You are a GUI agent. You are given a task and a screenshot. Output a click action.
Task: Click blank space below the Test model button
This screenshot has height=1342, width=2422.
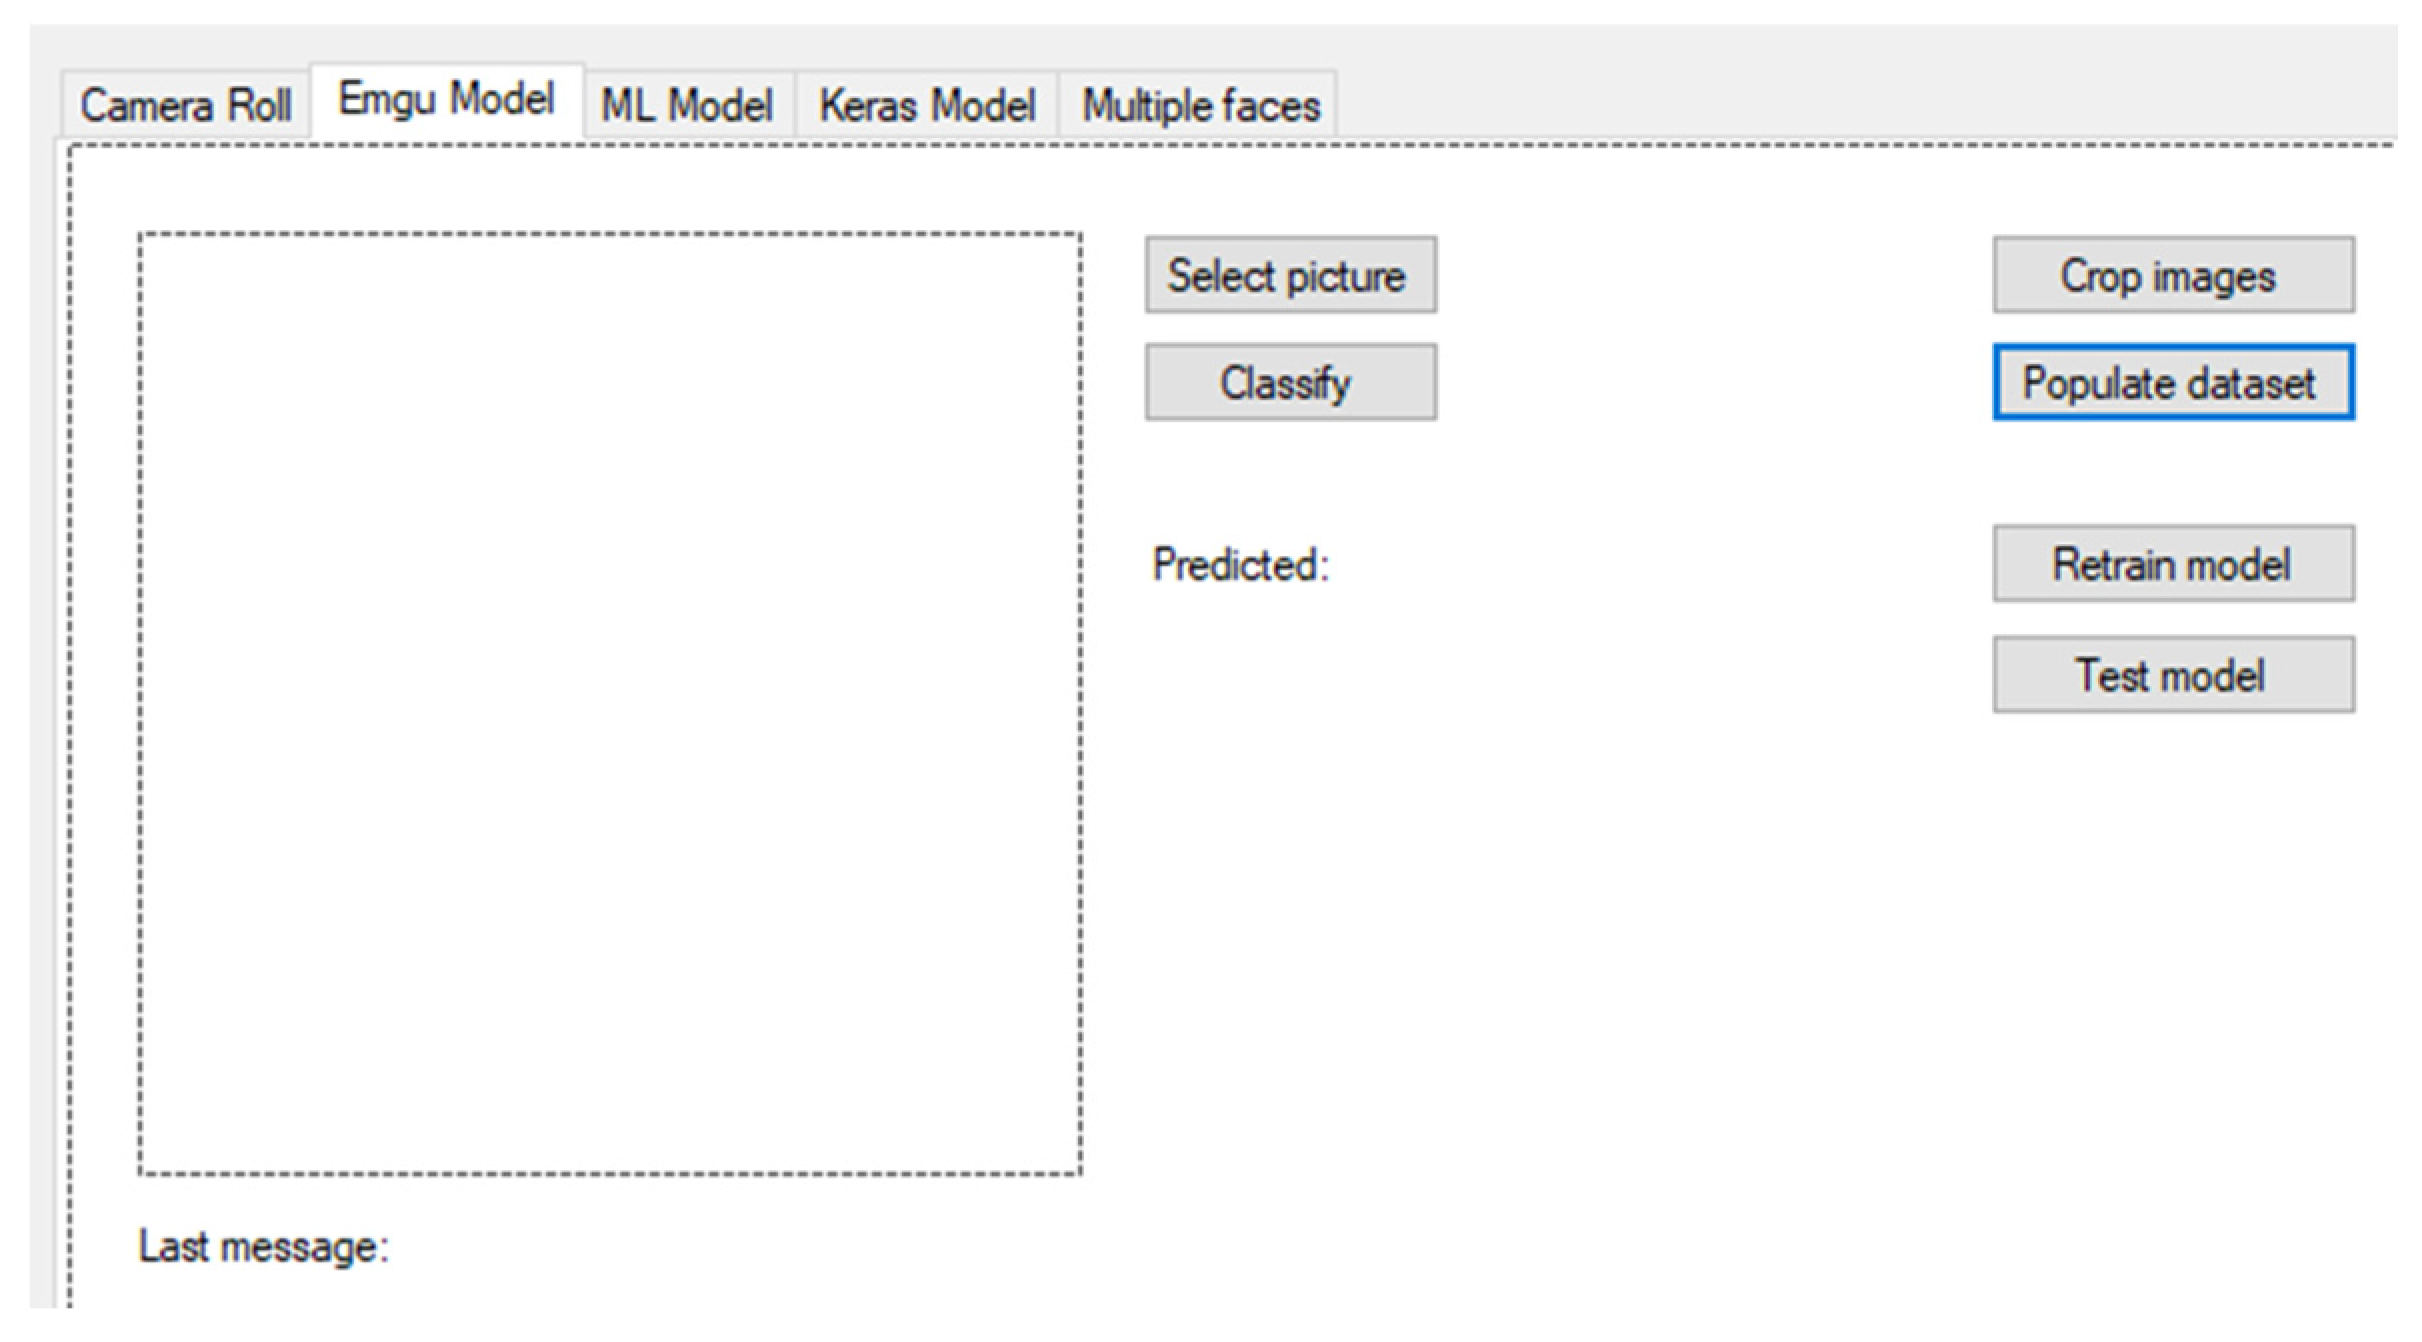[x=2172, y=900]
